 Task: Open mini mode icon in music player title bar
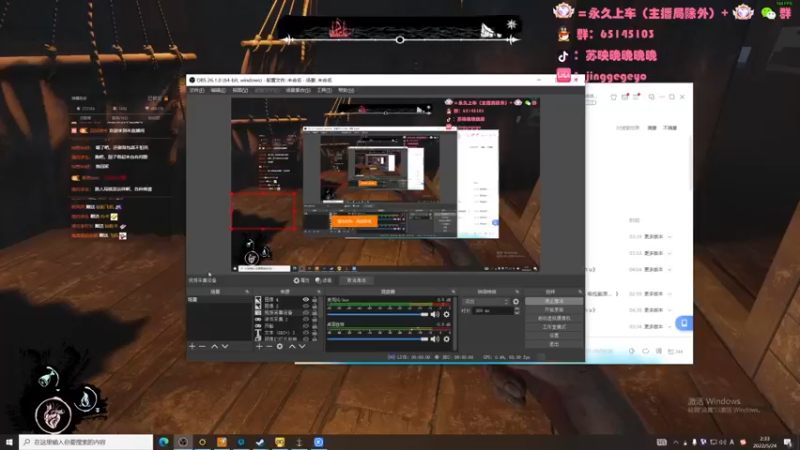point(652,97)
